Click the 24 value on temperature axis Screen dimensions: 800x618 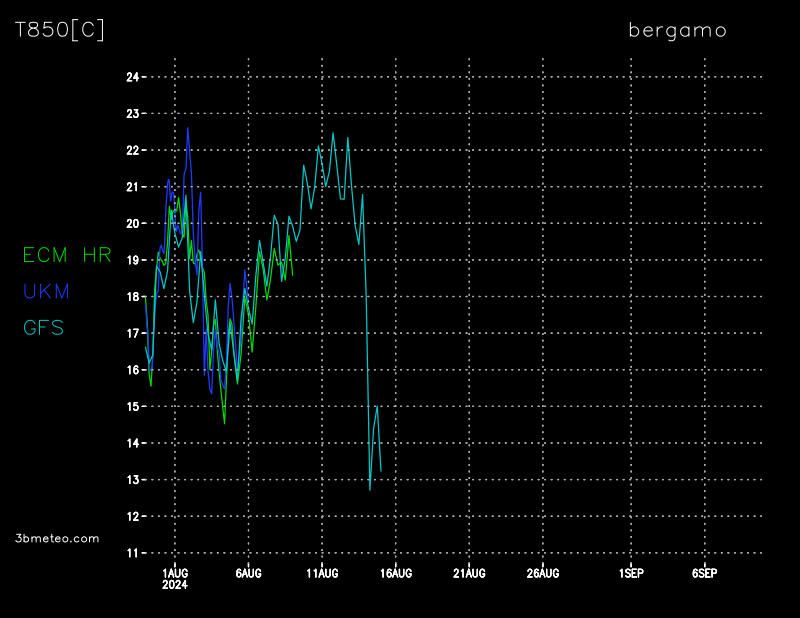132,77
